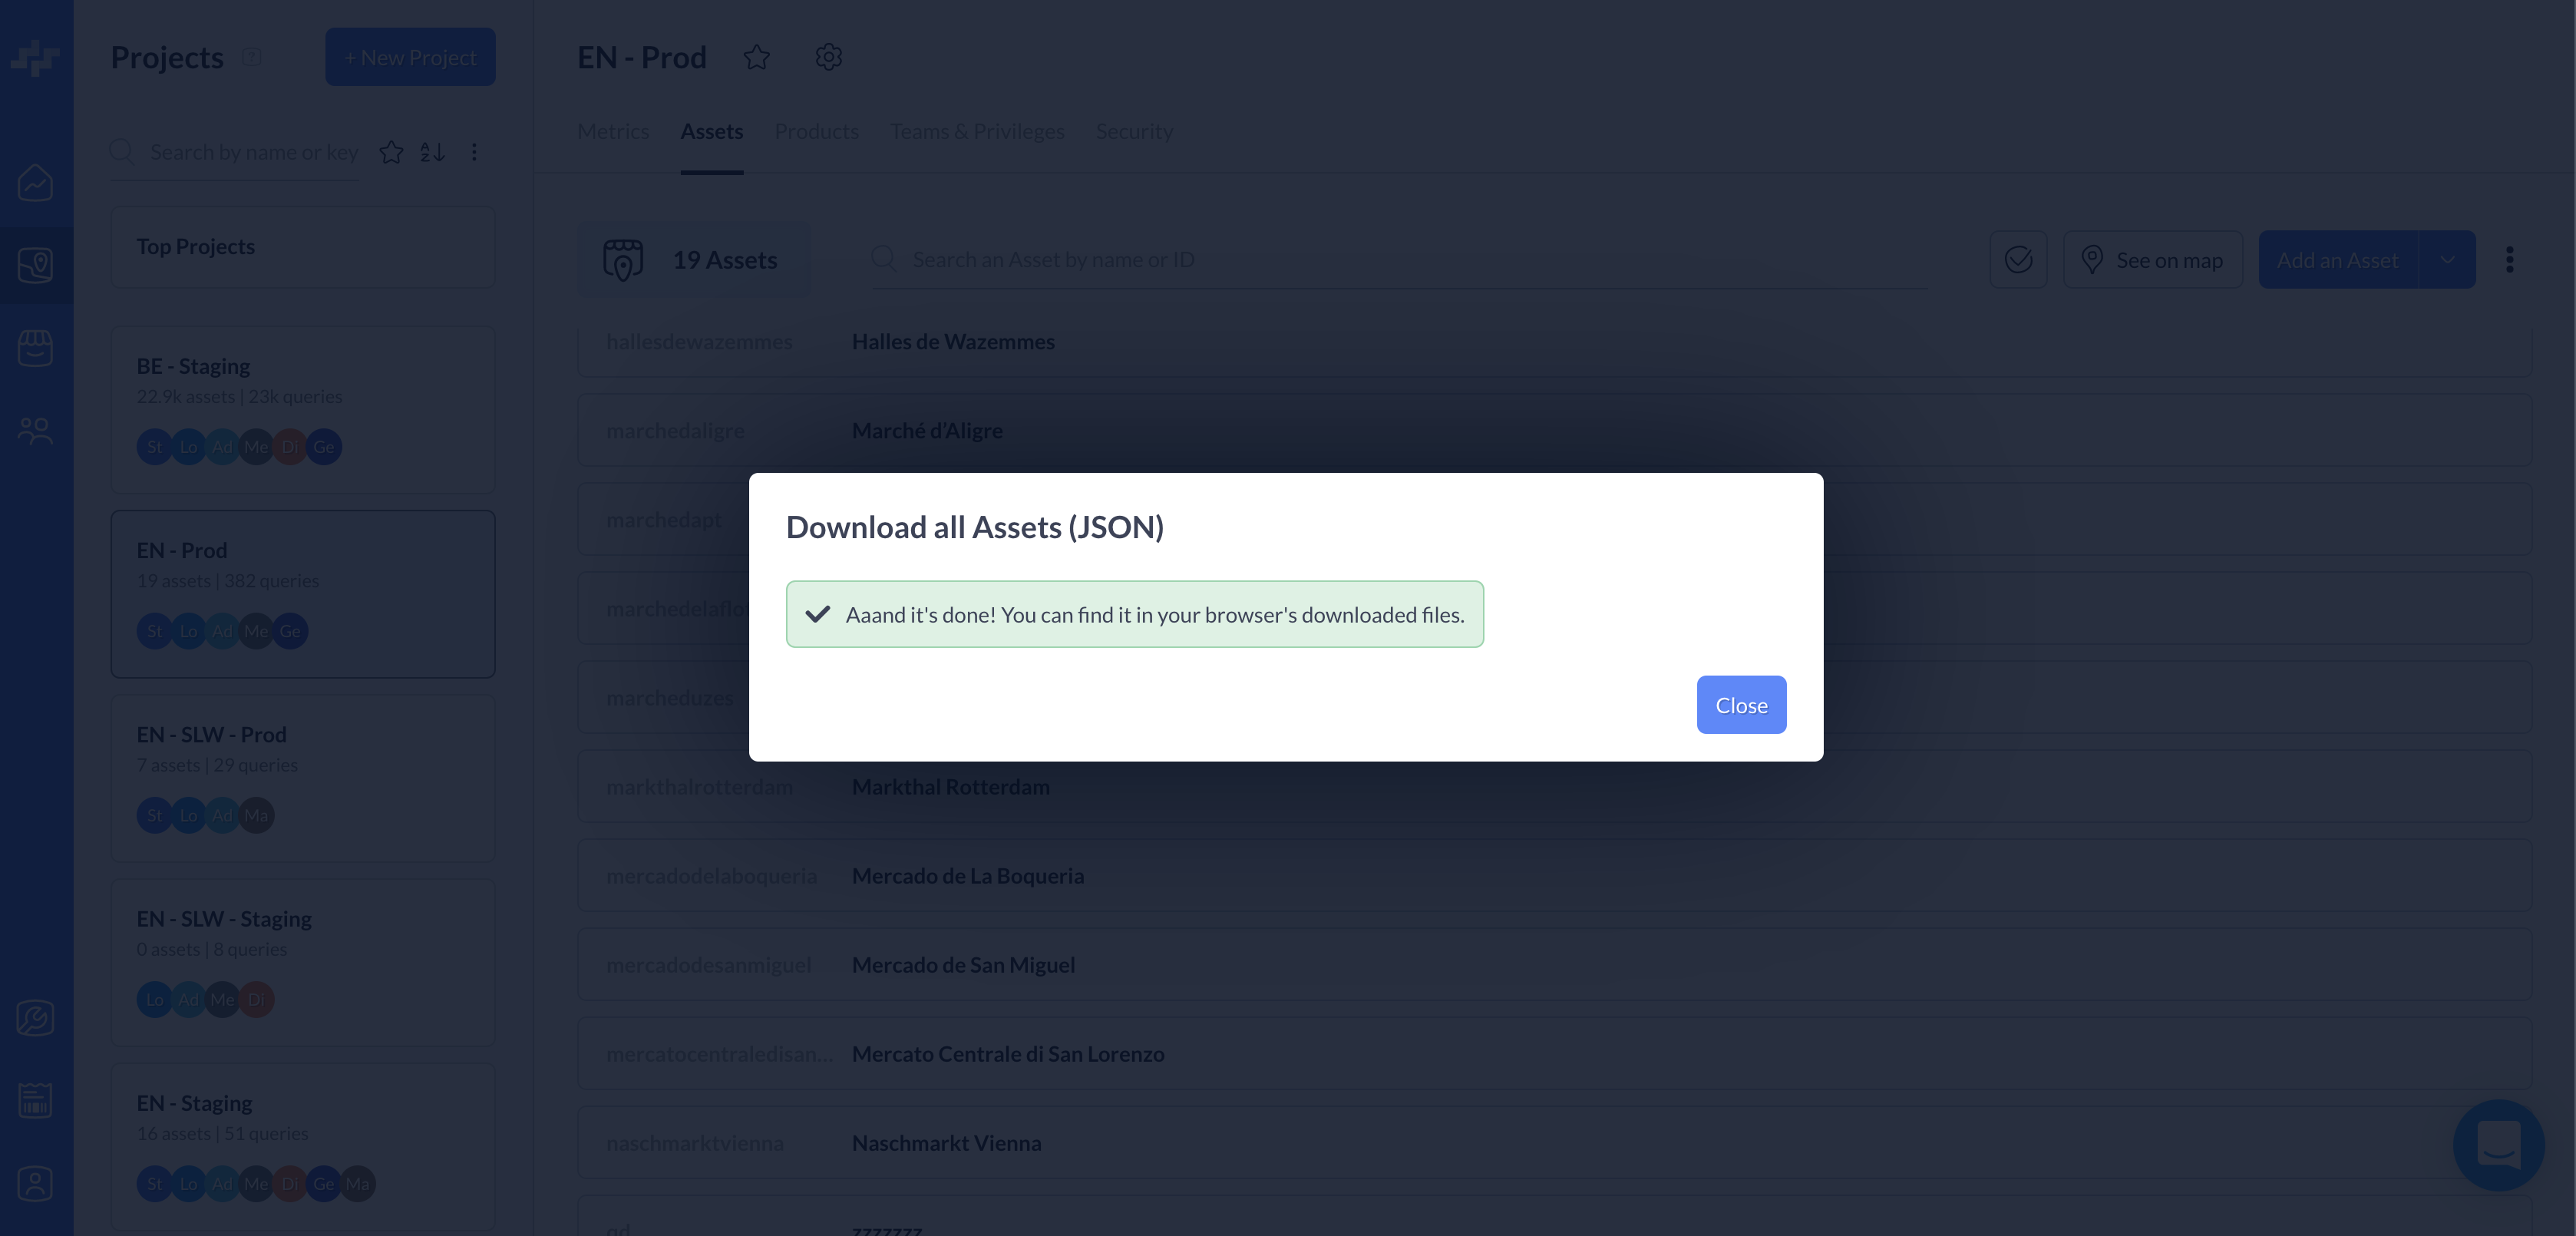Click the Search an Asset input field

coord(1400,260)
